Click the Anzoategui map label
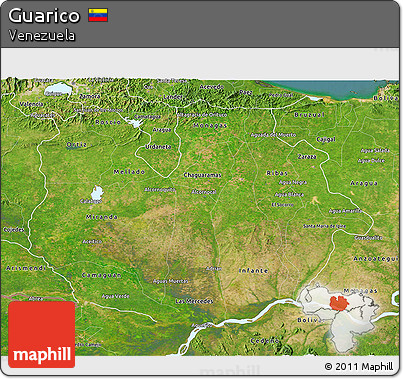403x379 pixels. pos(376,258)
